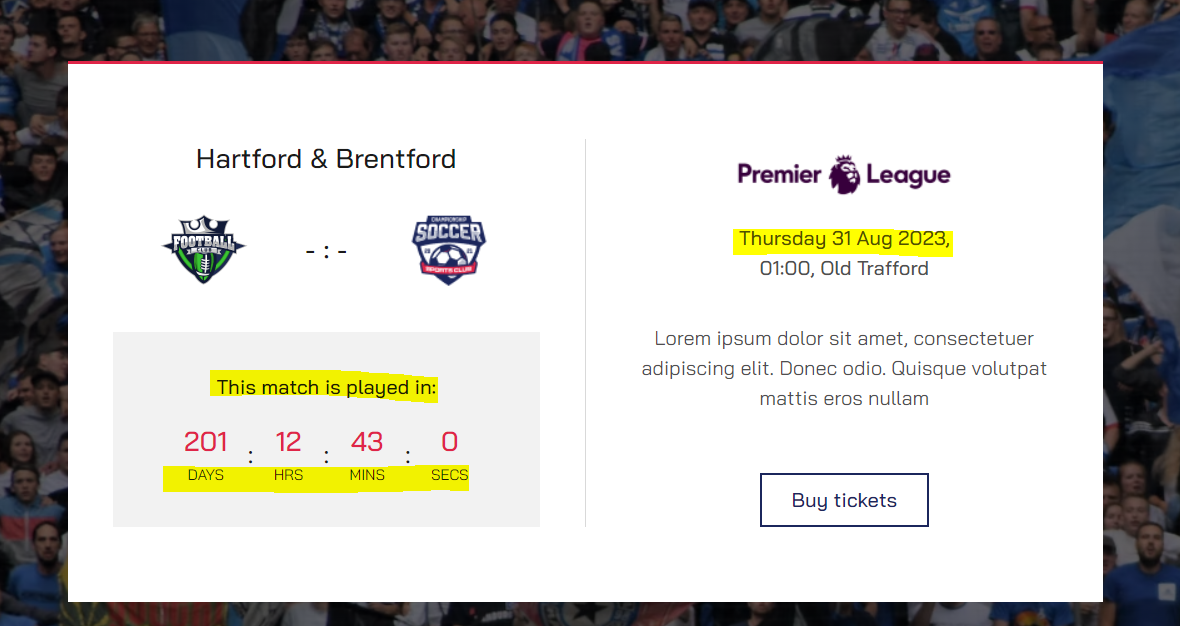Click the 43 minutes countdown number
Viewport: 1180px width, 626px height.
[x=367, y=441]
